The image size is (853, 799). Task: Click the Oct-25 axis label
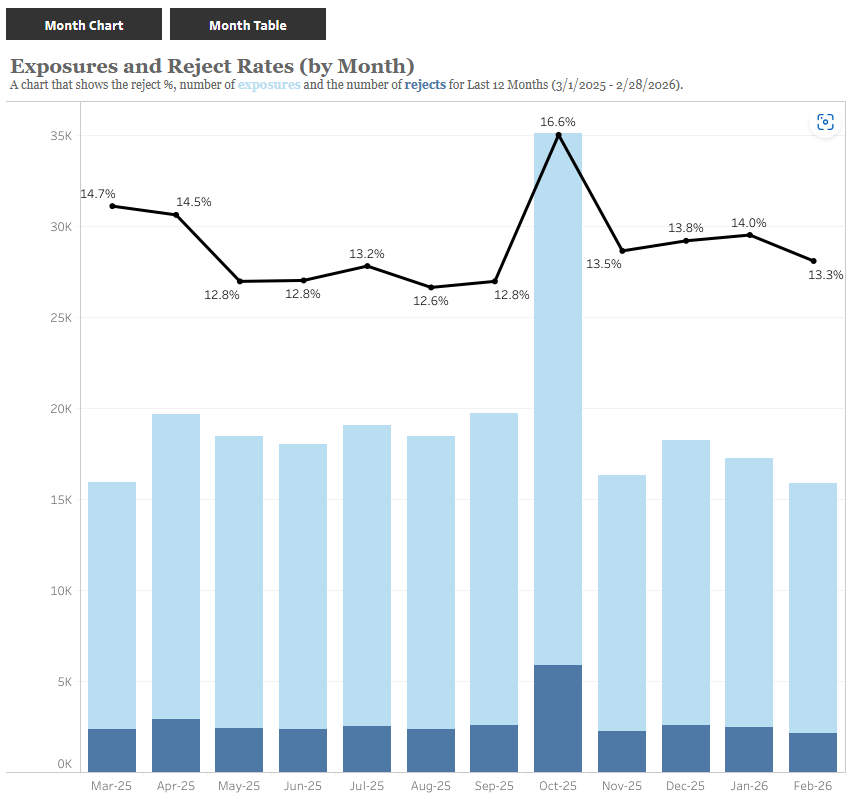[x=557, y=786]
